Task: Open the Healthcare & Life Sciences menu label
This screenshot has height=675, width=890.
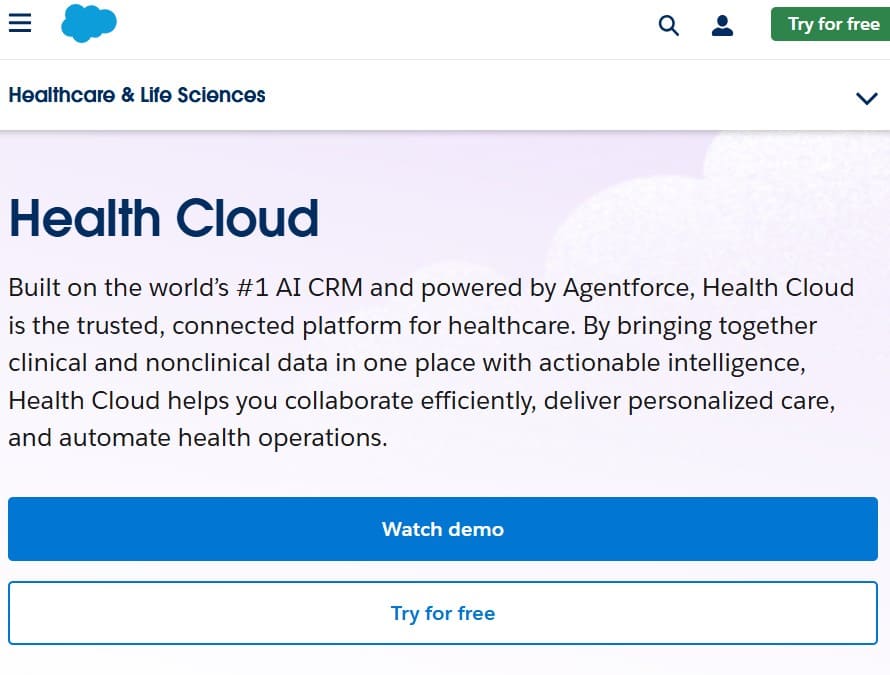Action: pyautogui.click(x=137, y=95)
